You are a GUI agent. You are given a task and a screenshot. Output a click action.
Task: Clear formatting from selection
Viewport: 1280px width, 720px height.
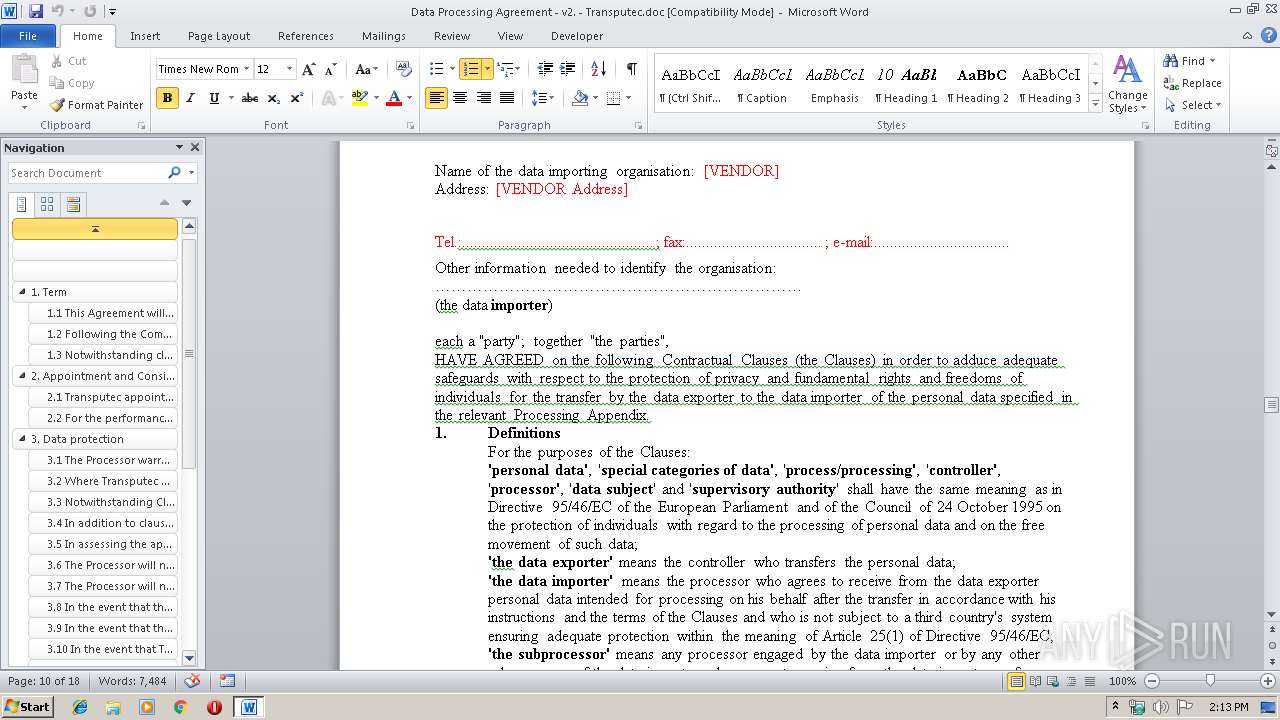(404, 69)
